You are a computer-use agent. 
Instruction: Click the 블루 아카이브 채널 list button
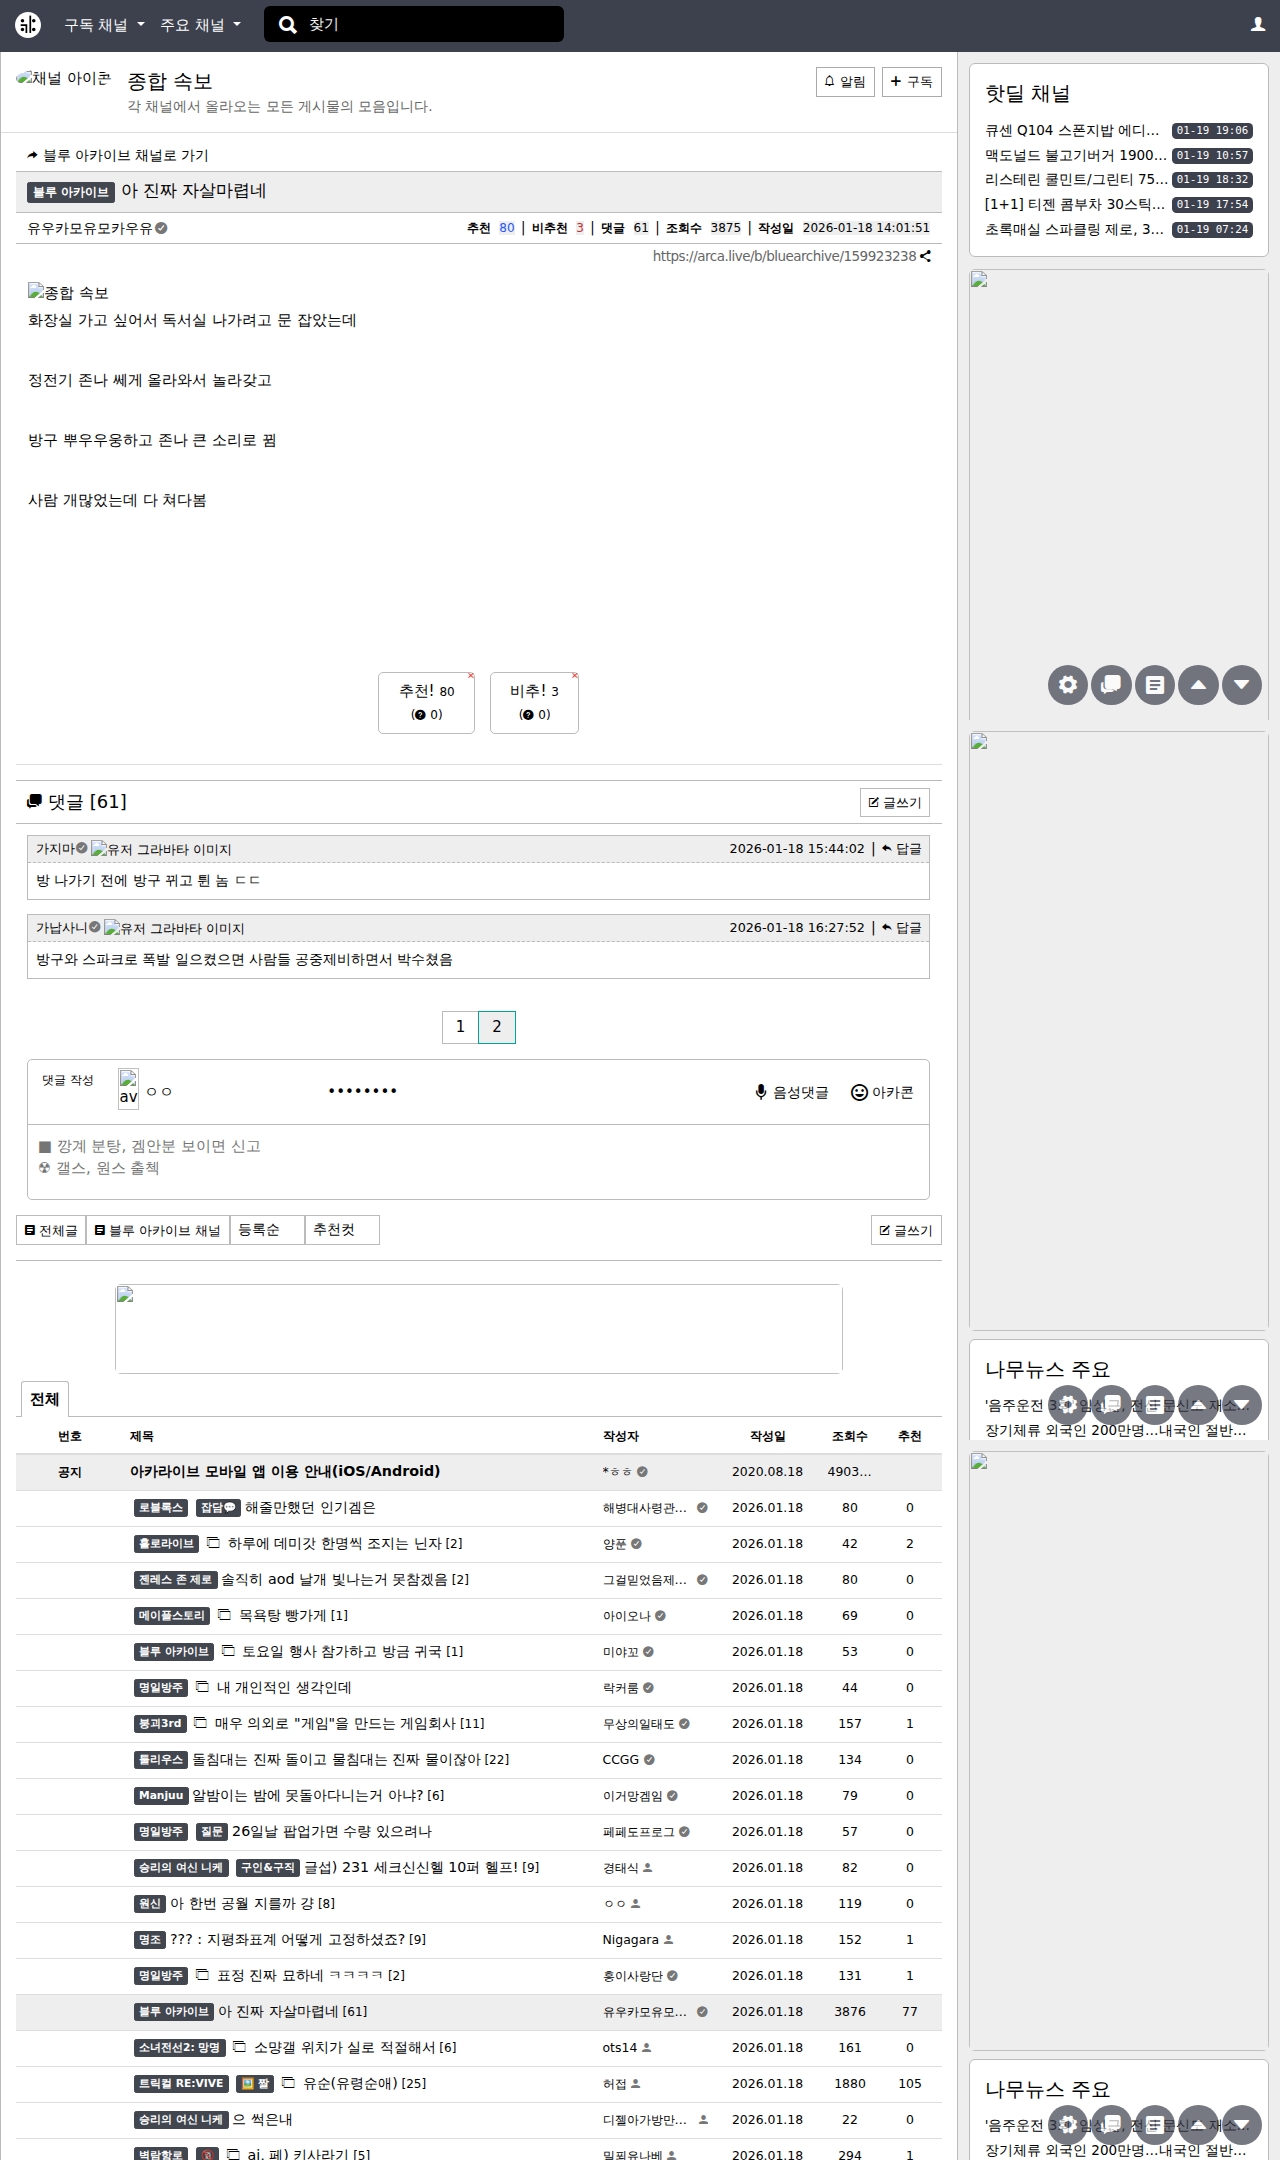pos(158,1230)
